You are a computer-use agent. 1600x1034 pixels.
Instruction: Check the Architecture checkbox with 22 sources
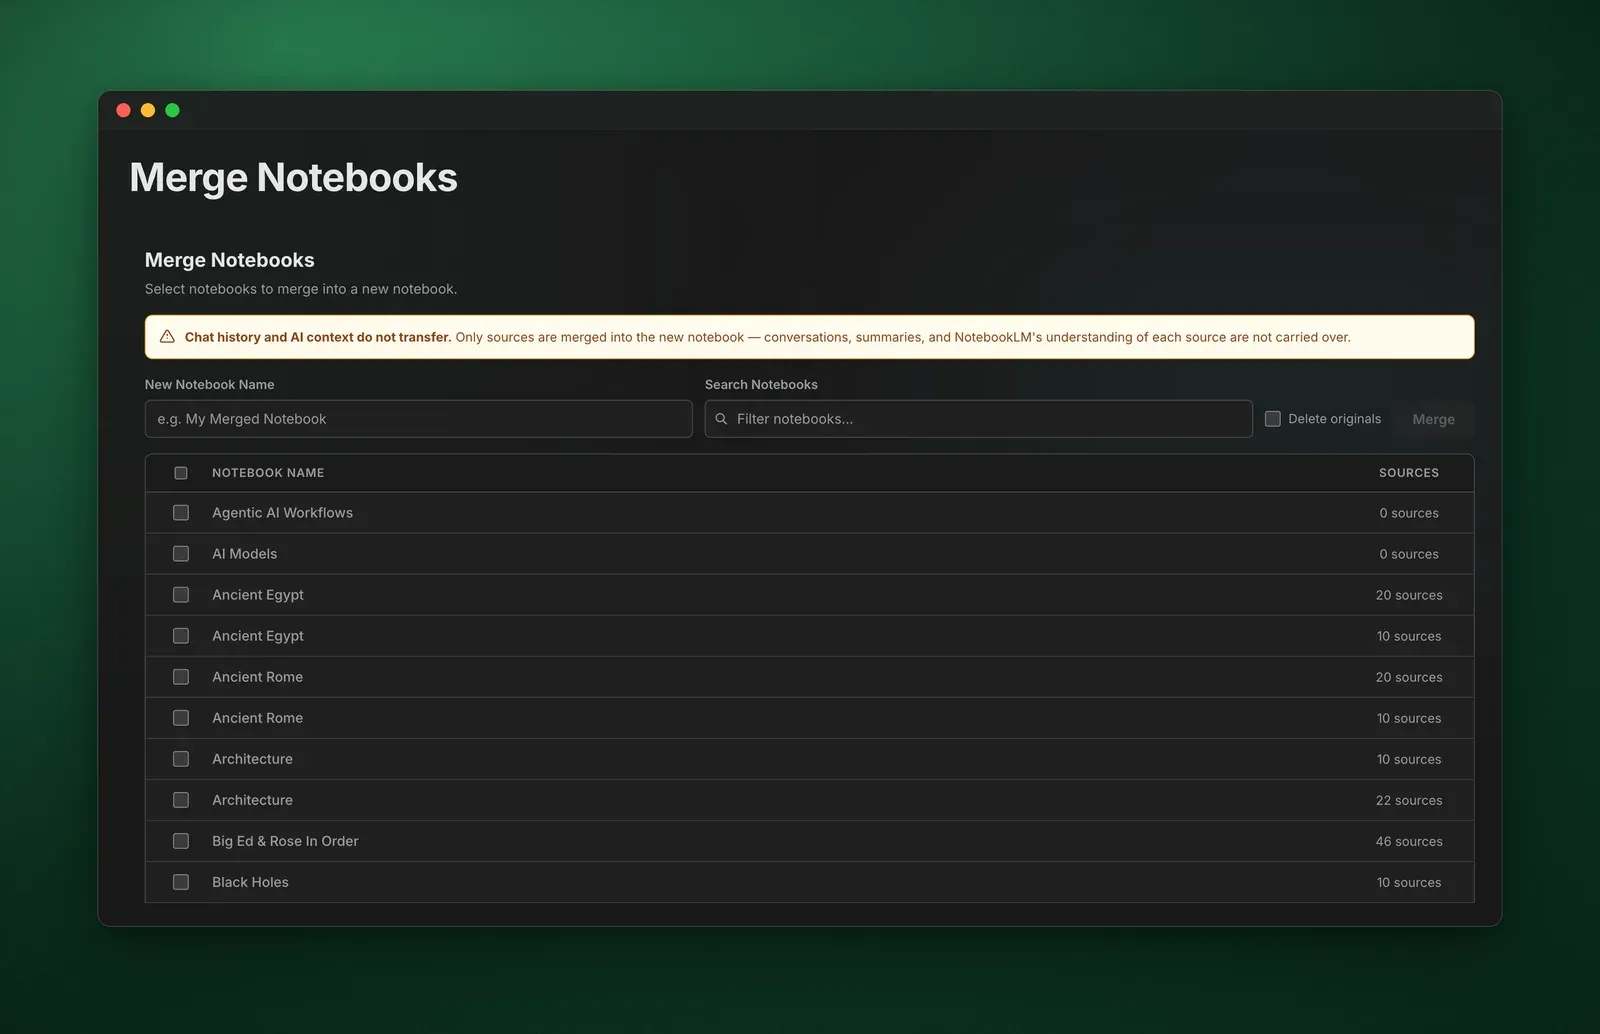point(181,800)
